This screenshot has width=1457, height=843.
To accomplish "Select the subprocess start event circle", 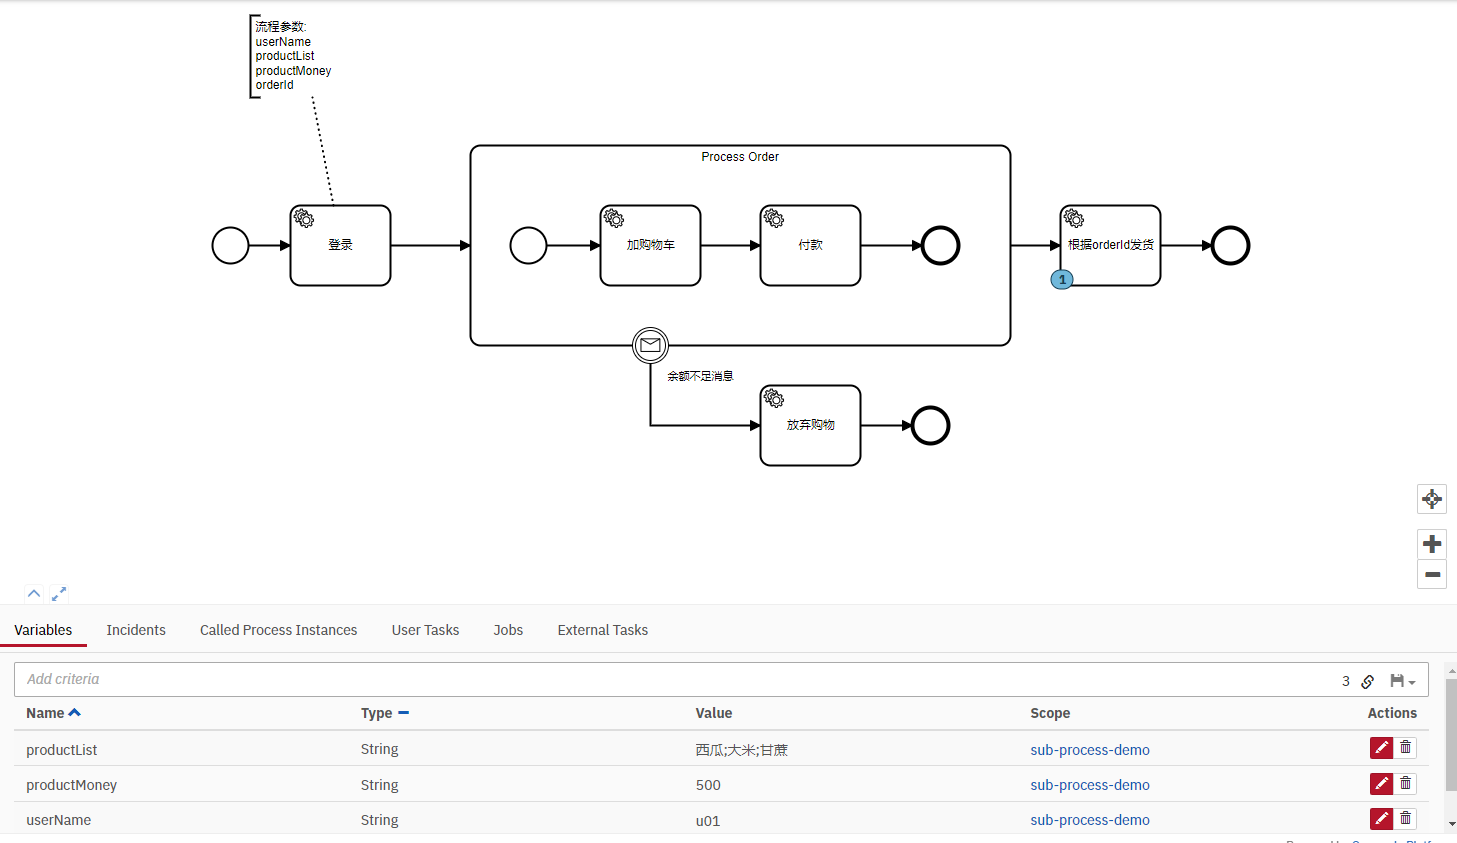I will tap(528, 245).
